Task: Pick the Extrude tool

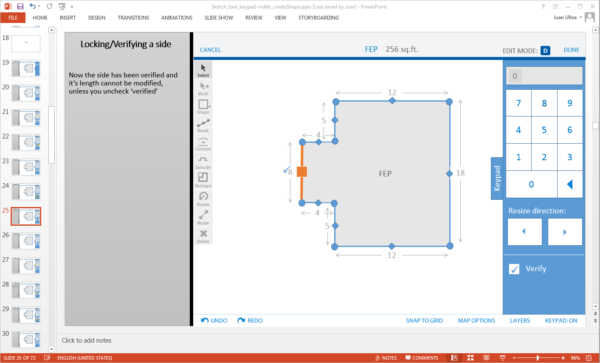Action: [203, 162]
